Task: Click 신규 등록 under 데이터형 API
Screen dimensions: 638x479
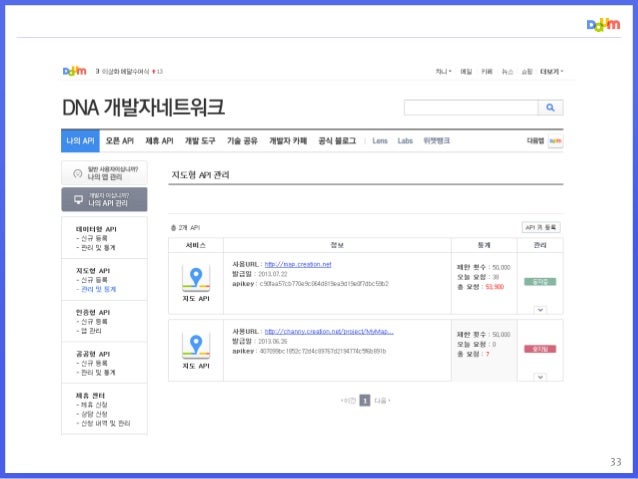Action: 92,238
